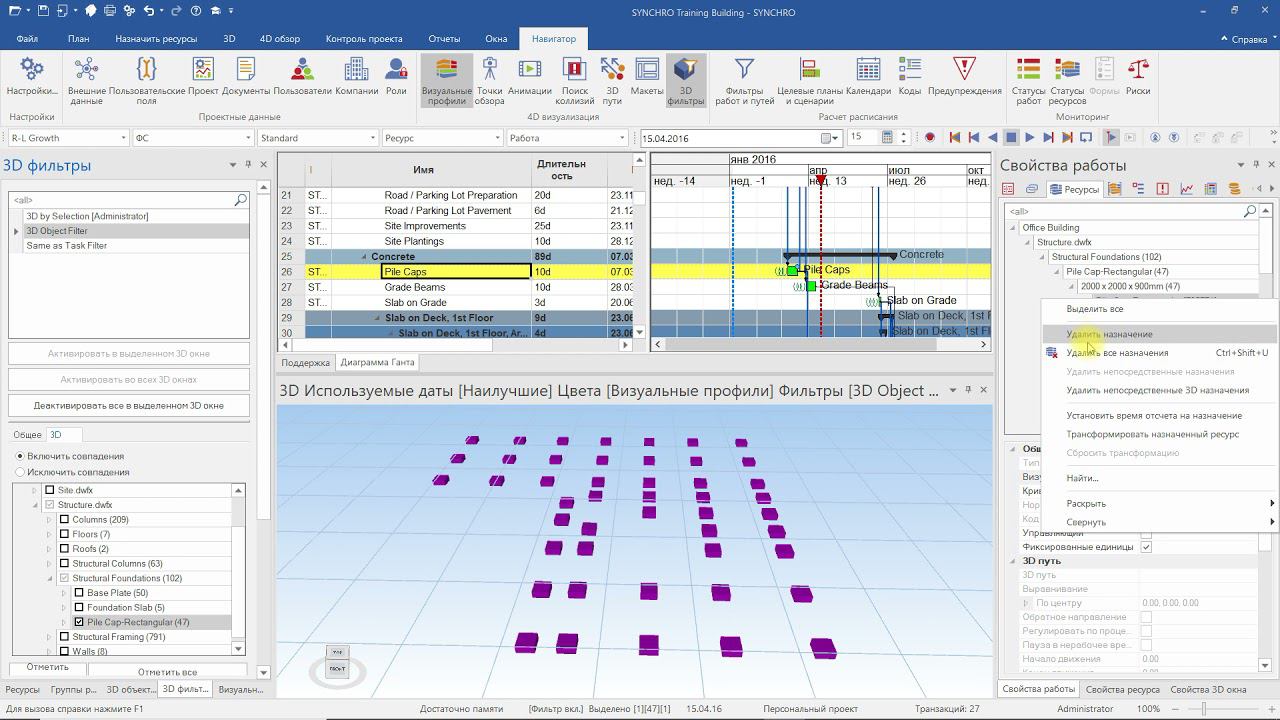The image size is (1280, 720).
Task: Open Визуальные профили
Action: coord(447,80)
